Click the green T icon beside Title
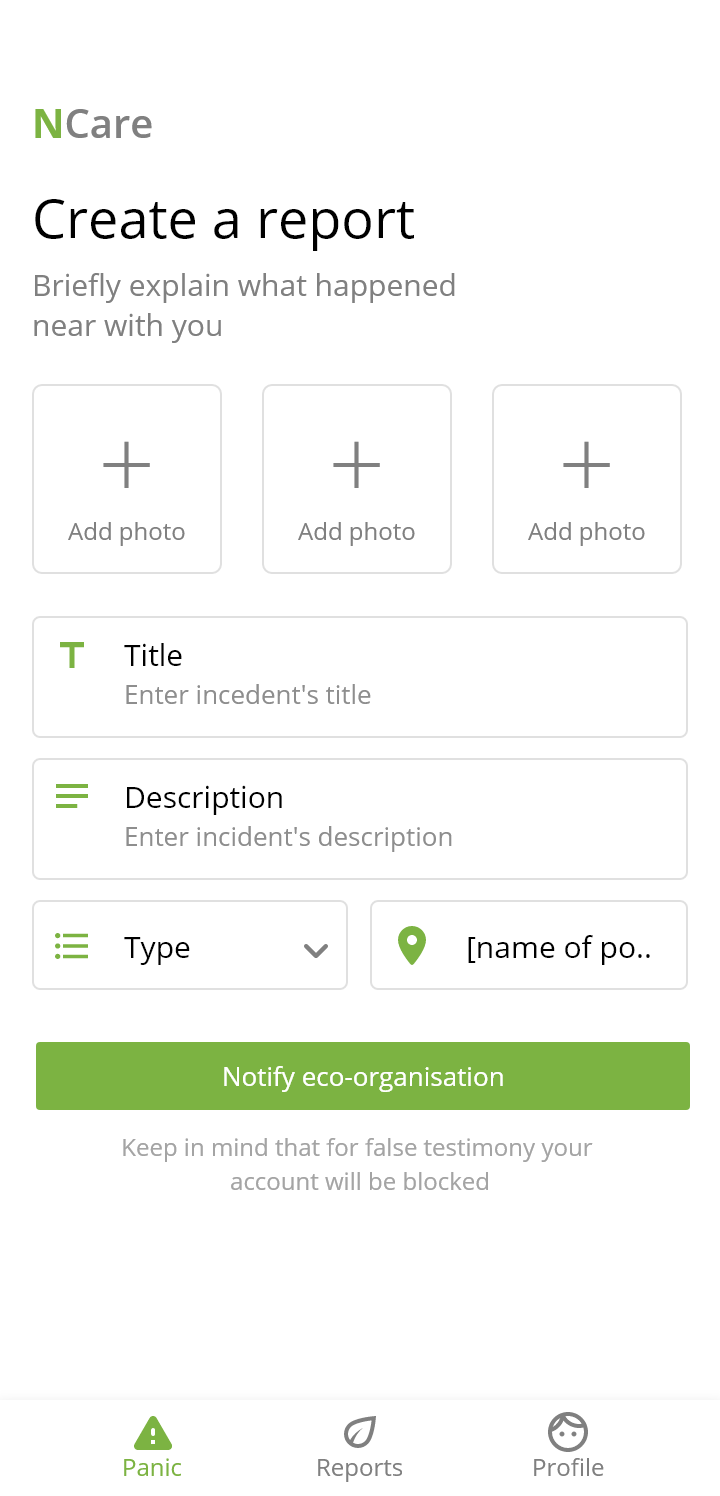The image size is (720, 1496). [71, 656]
